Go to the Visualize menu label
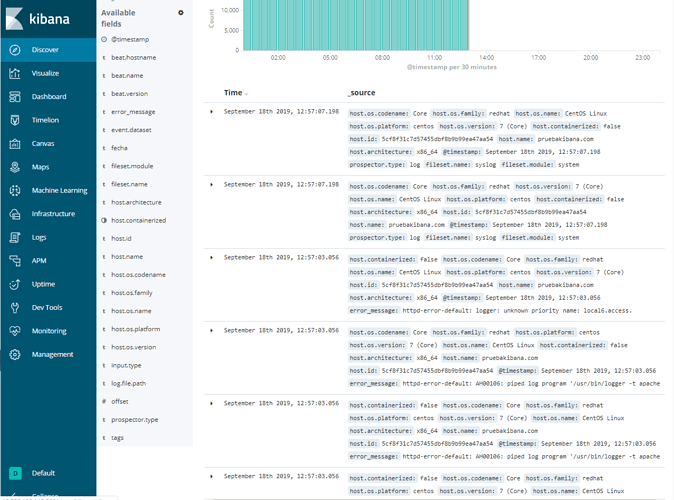This screenshot has width=674, height=500. [46, 73]
